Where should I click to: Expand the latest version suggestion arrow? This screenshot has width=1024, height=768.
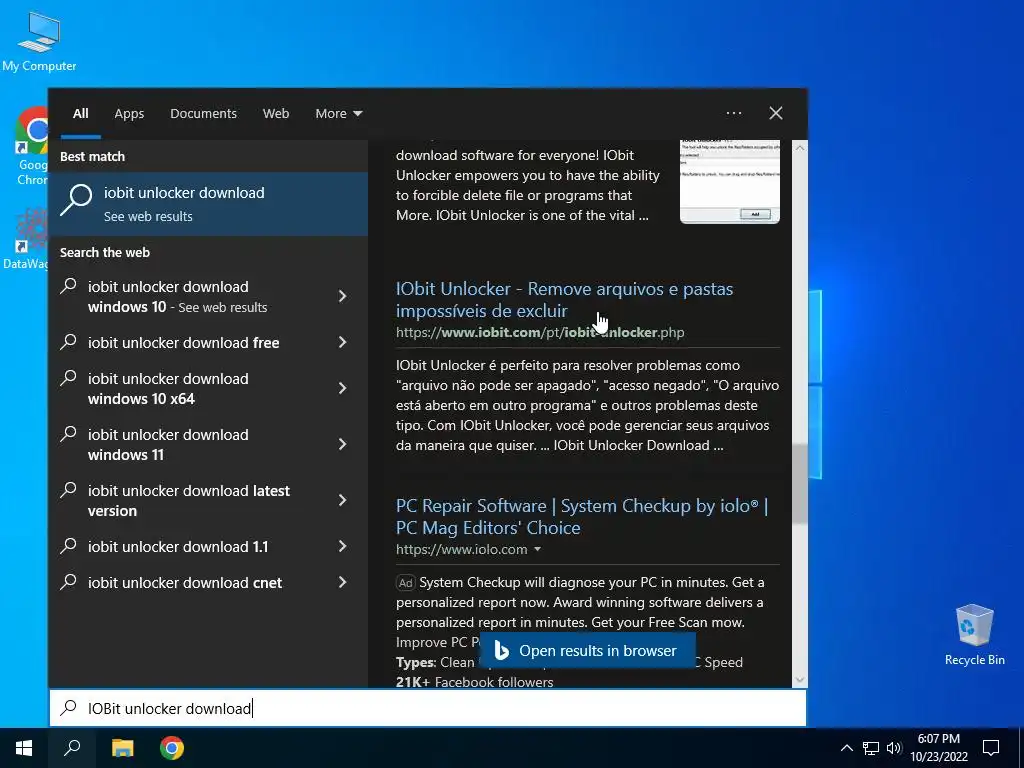343,500
